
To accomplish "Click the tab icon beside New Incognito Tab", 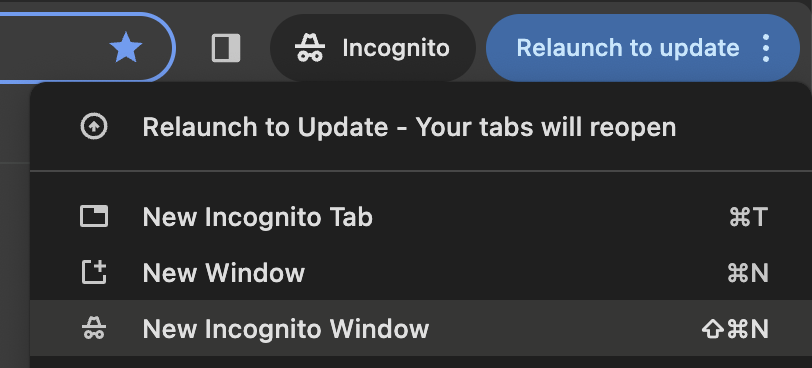I will pyautogui.click(x=94, y=216).
